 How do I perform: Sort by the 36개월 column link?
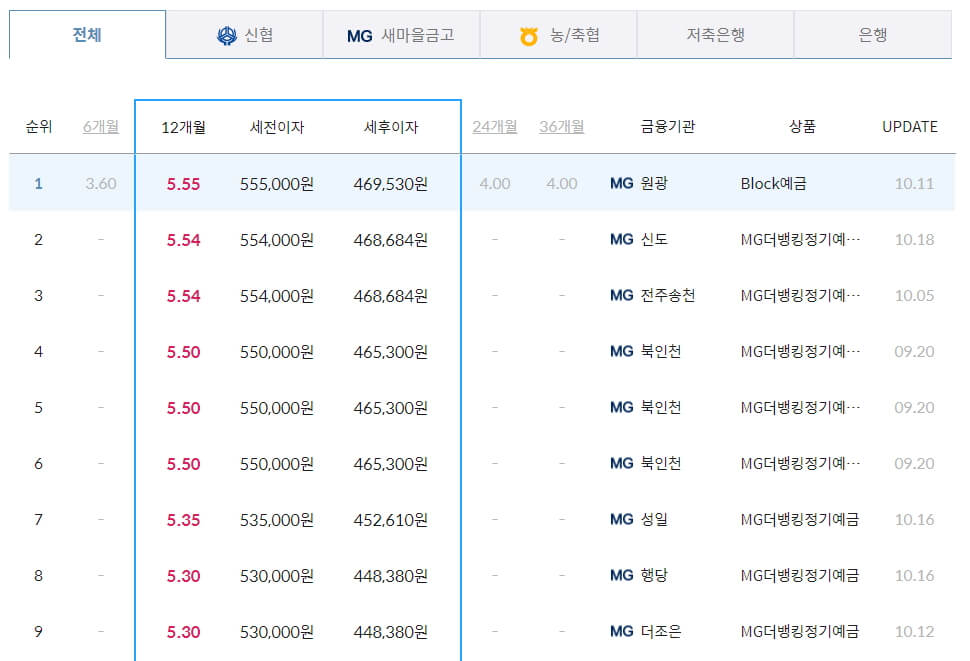pyautogui.click(x=561, y=126)
